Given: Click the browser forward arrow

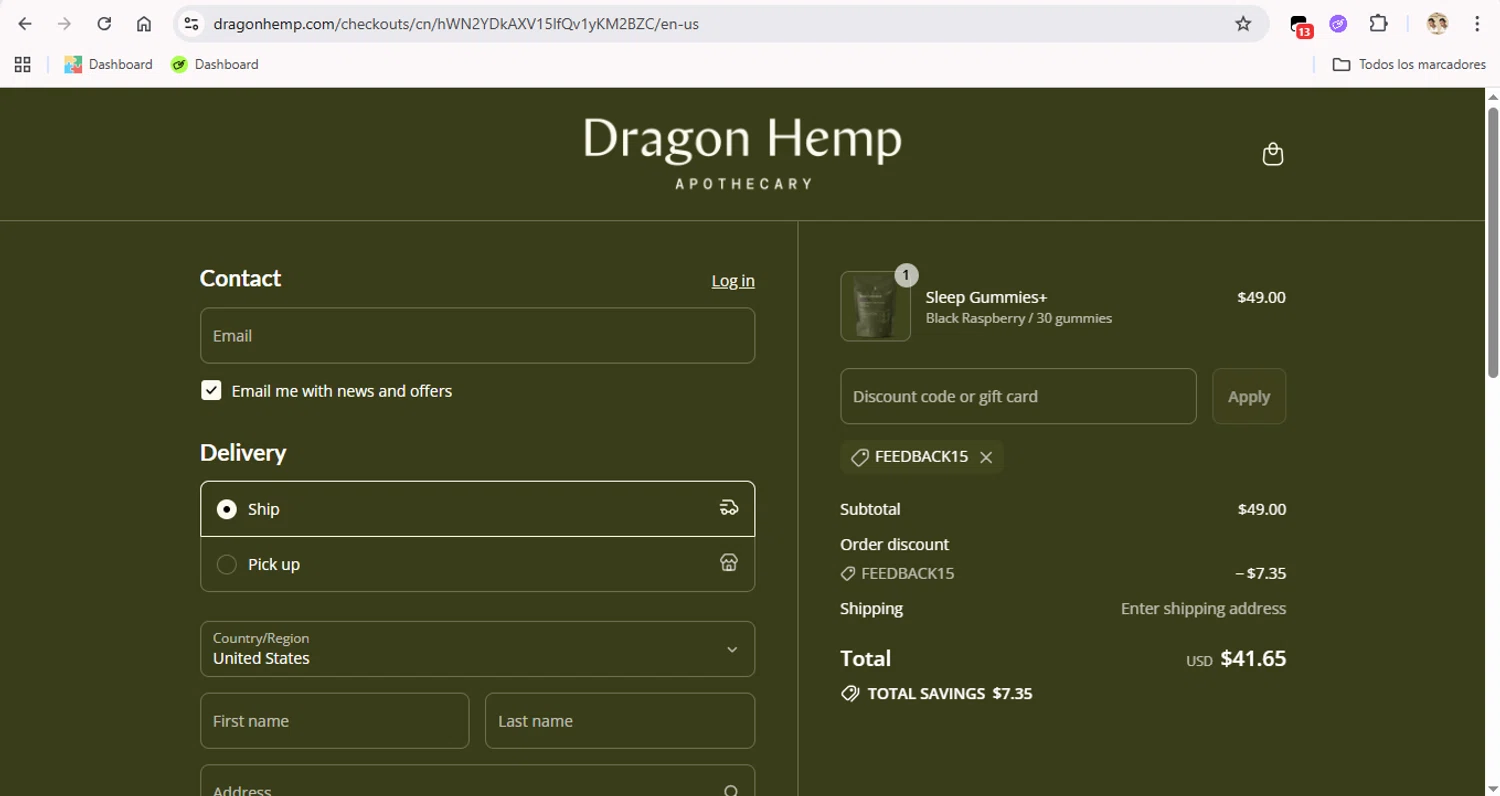Looking at the screenshot, I should [x=65, y=24].
